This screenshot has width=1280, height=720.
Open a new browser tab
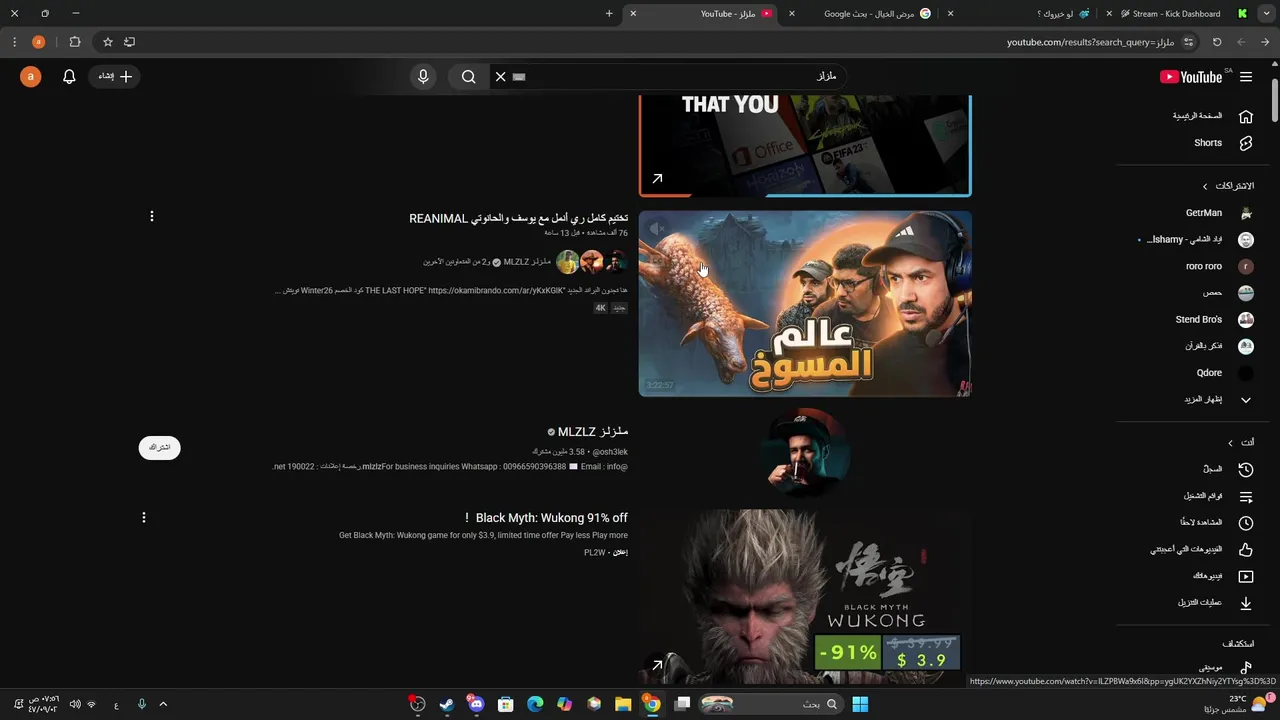pyautogui.click(x=609, y=14)
